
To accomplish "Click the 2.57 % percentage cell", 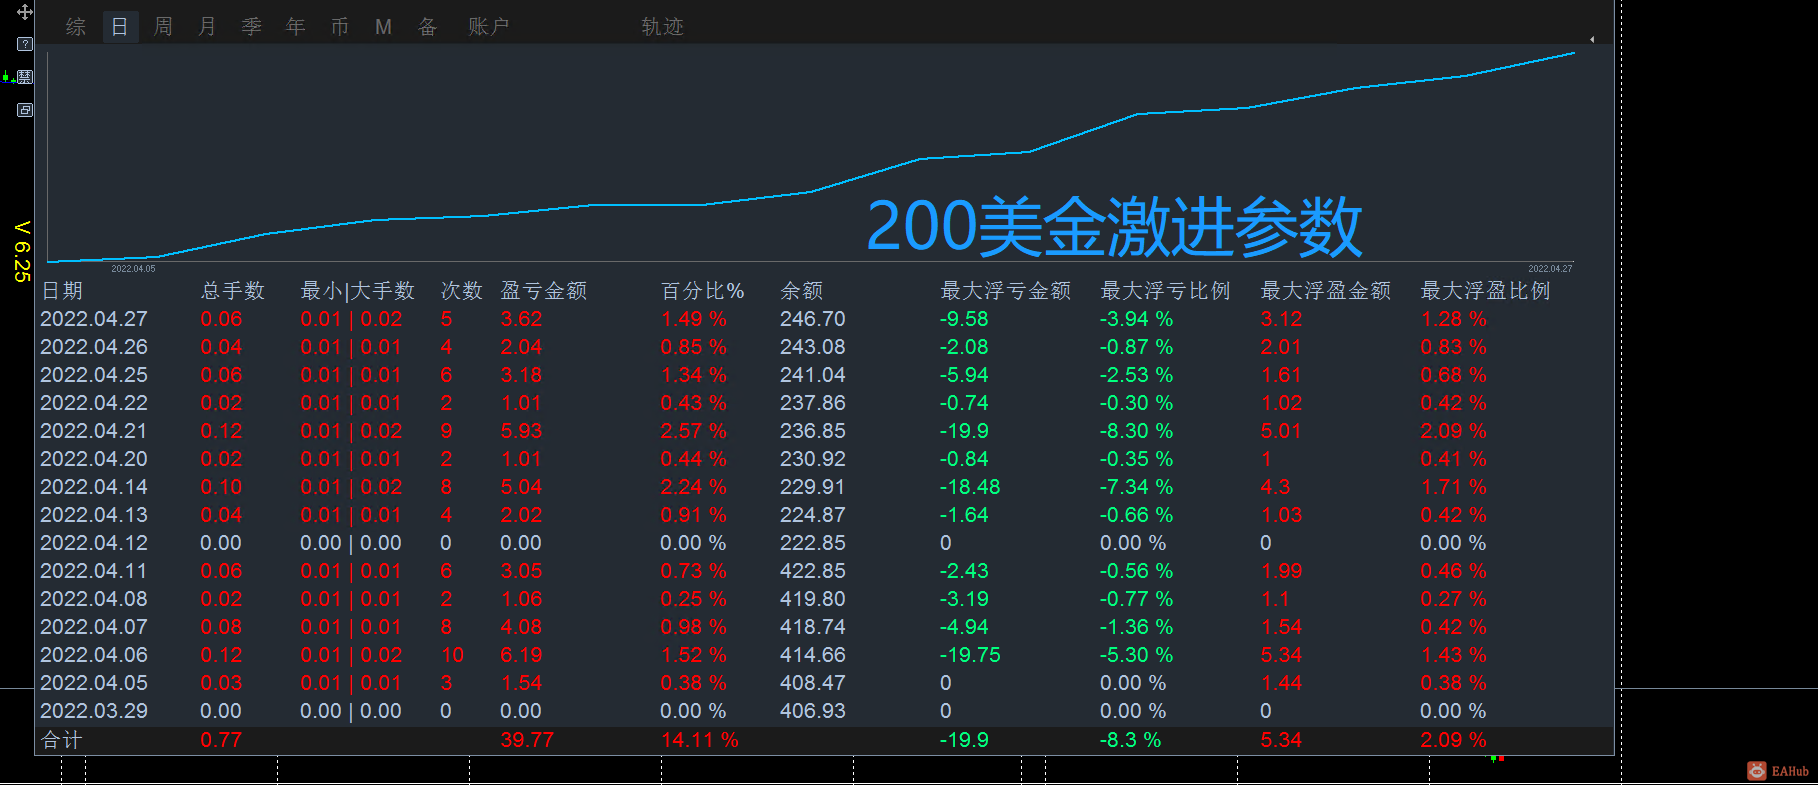I will (x=693, y=431).
